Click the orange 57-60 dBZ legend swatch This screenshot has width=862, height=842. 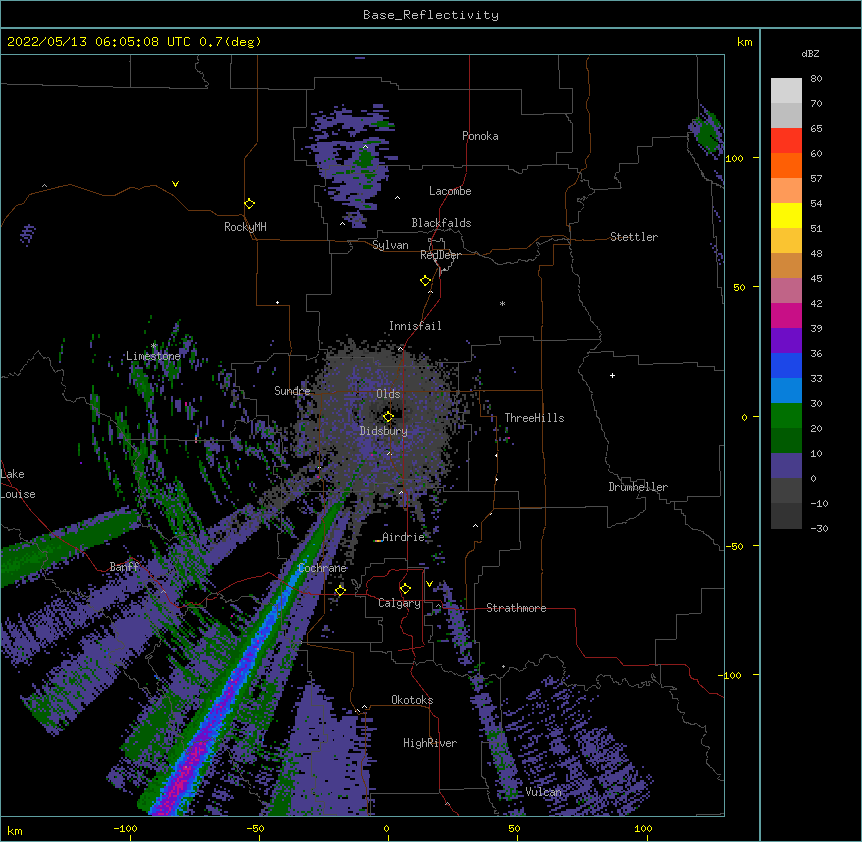pos(786,165)
